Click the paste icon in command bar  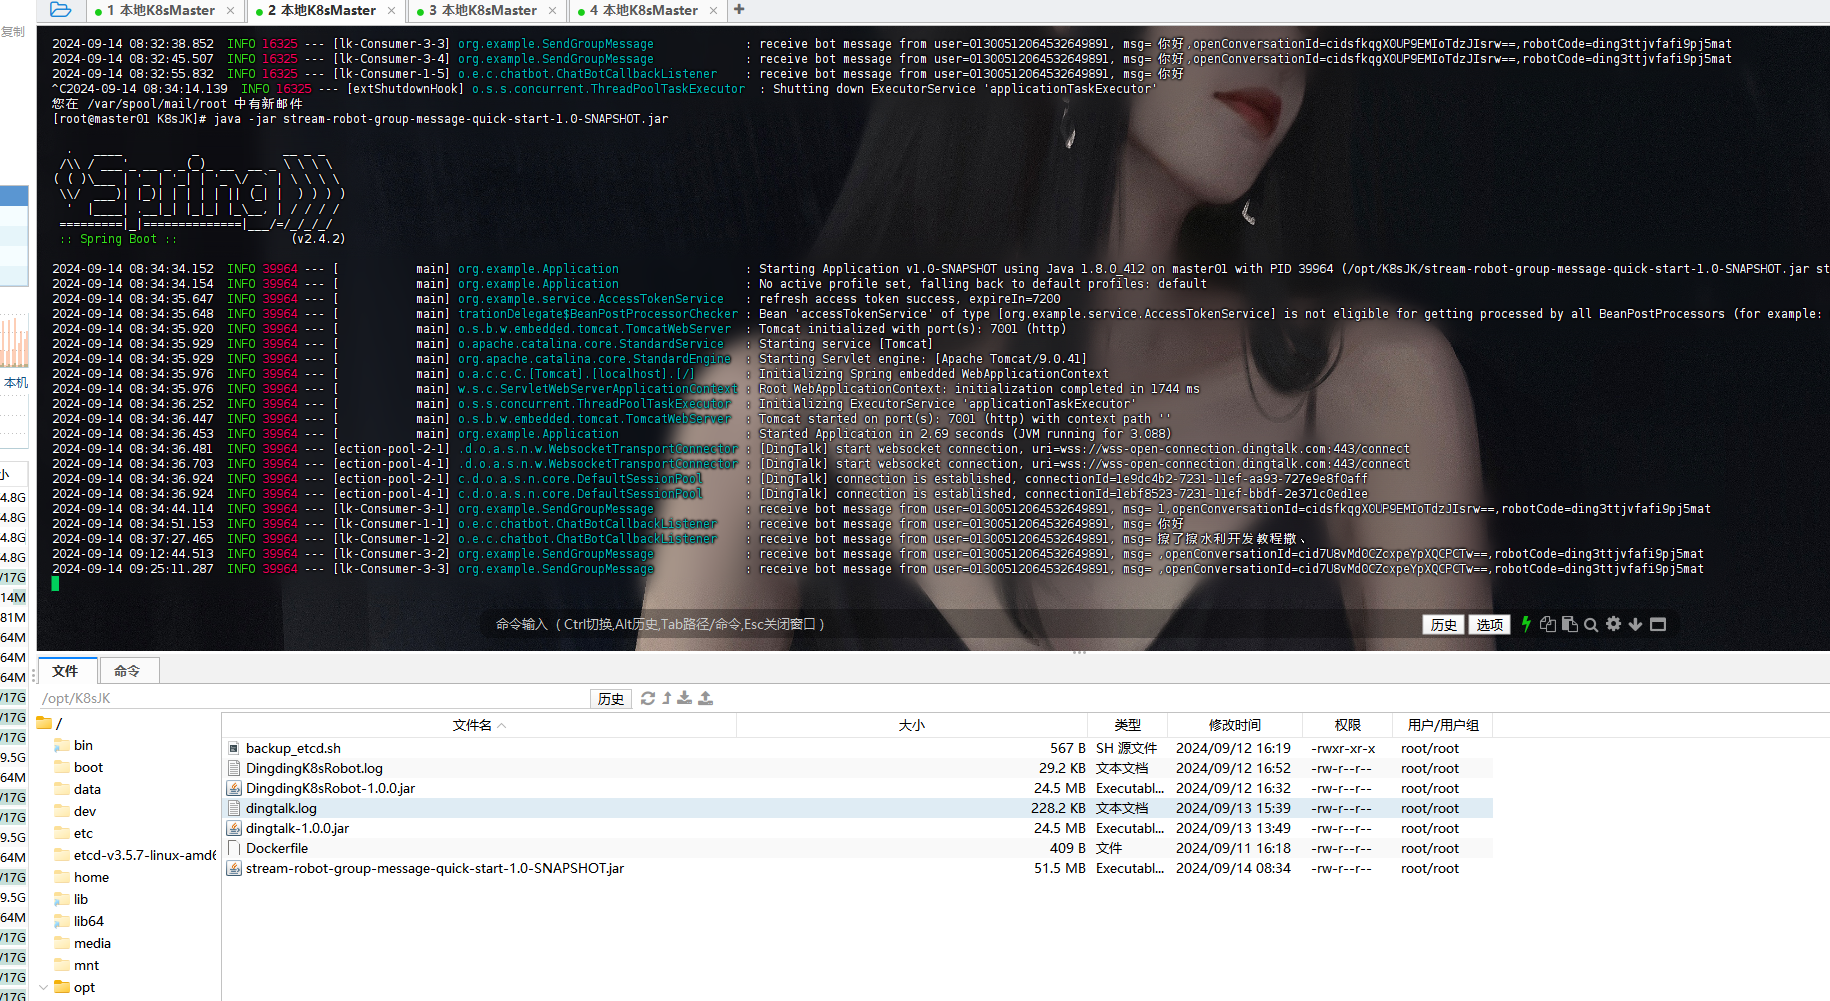(1570, 624)
